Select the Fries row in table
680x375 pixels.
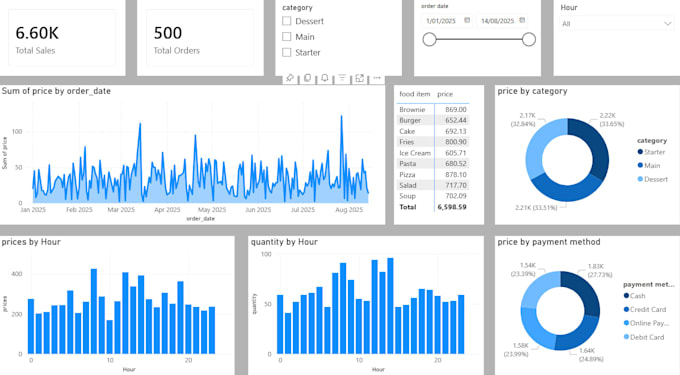[433, 142]
